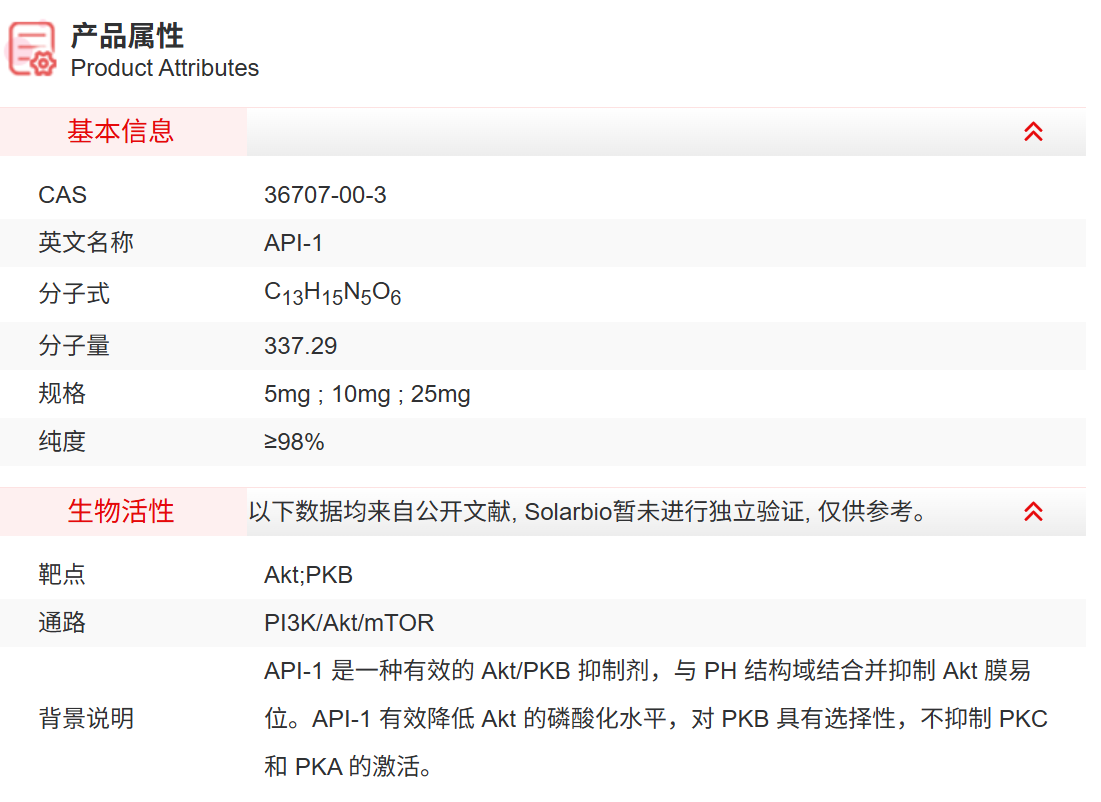Click the Solarbio disclaimer text
Screen dimensions: 1101x802
click(x=588, y=512)
